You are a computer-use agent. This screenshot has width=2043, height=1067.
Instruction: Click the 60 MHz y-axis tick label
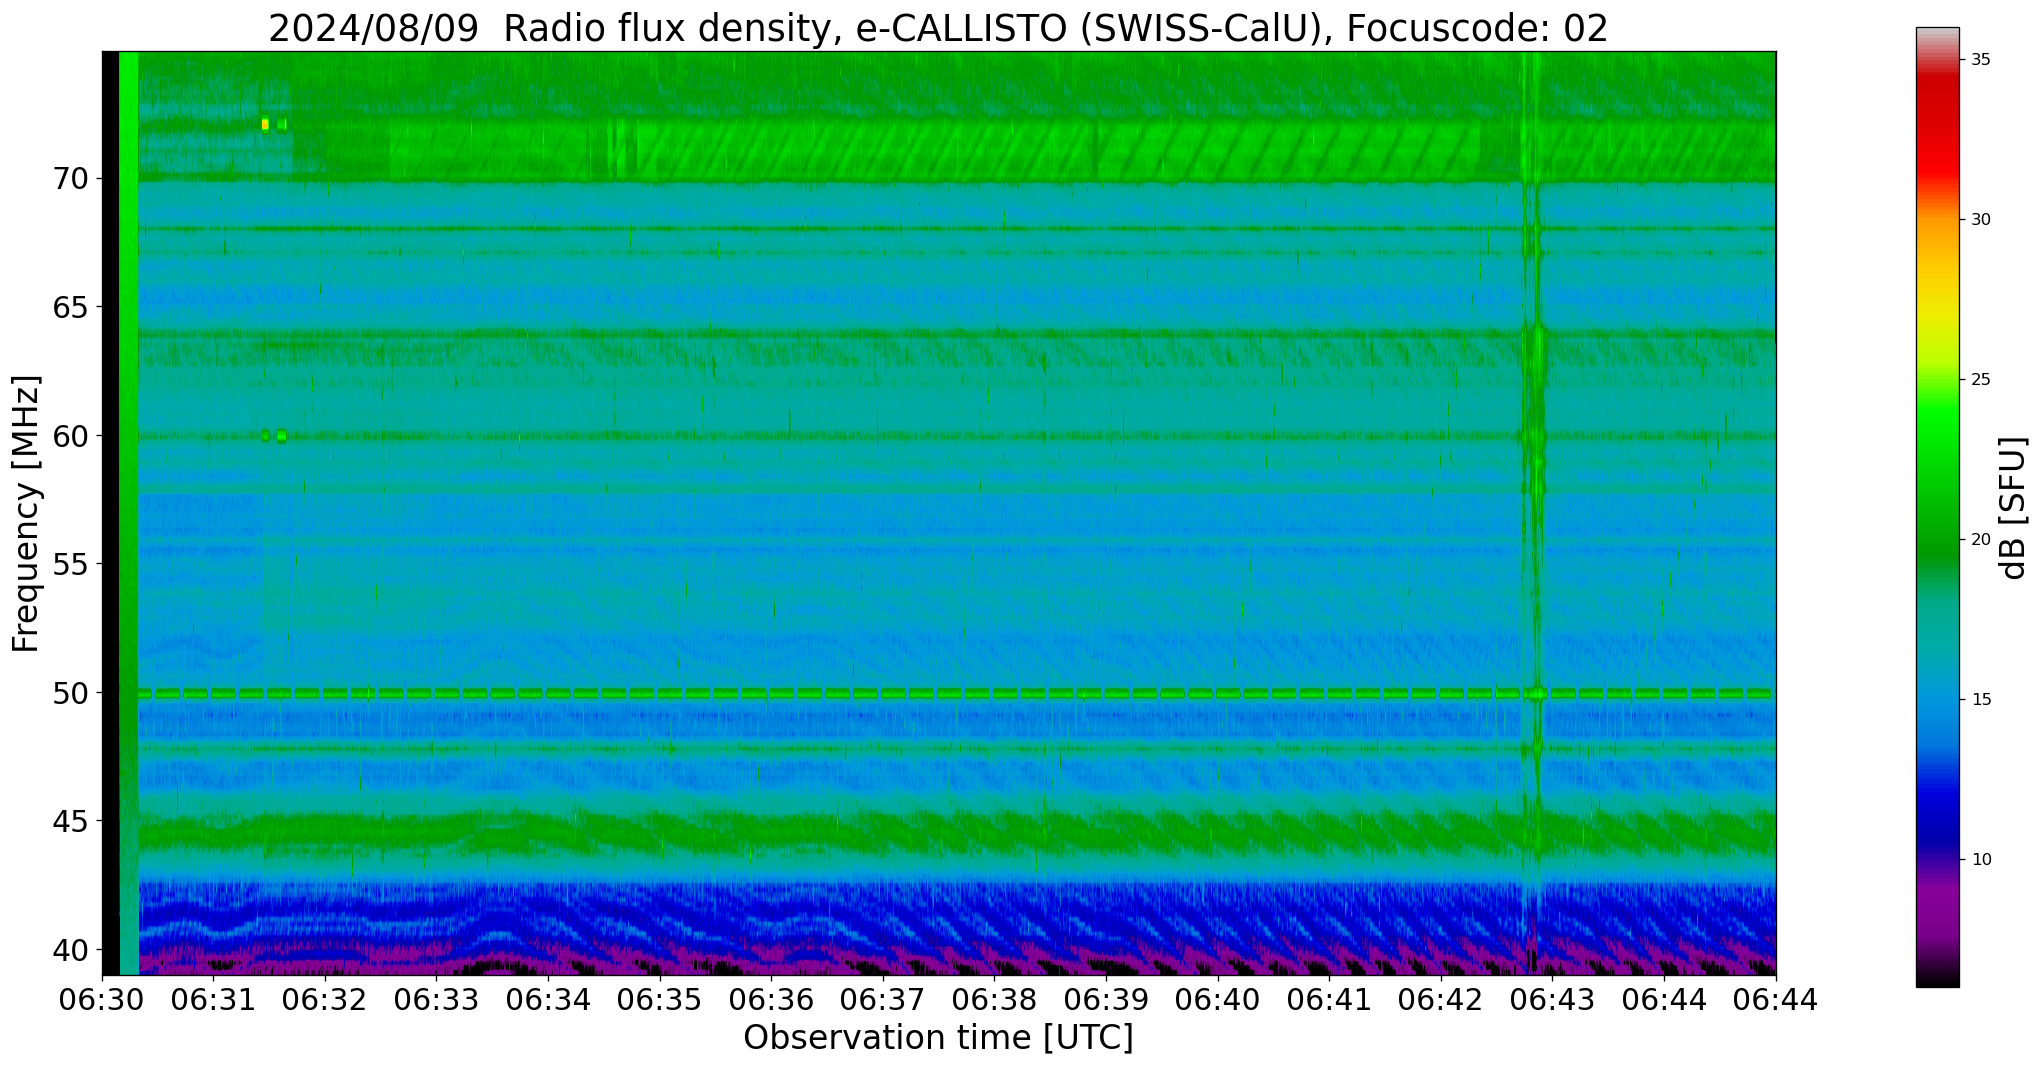click(71, 436)
